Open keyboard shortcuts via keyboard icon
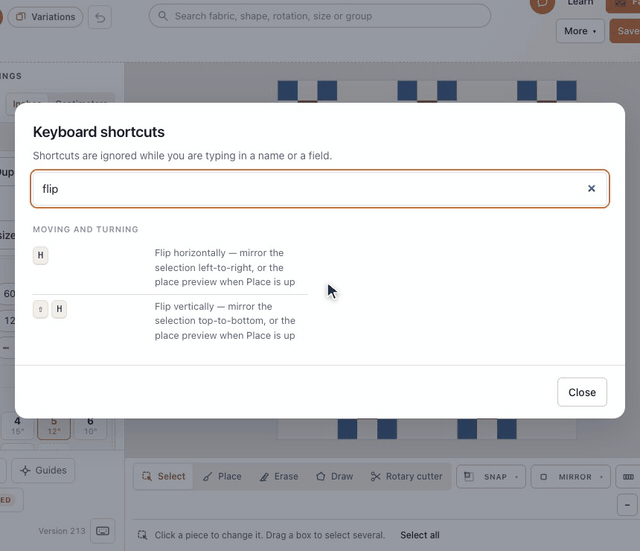640x551 pixels. click(102, 531)
